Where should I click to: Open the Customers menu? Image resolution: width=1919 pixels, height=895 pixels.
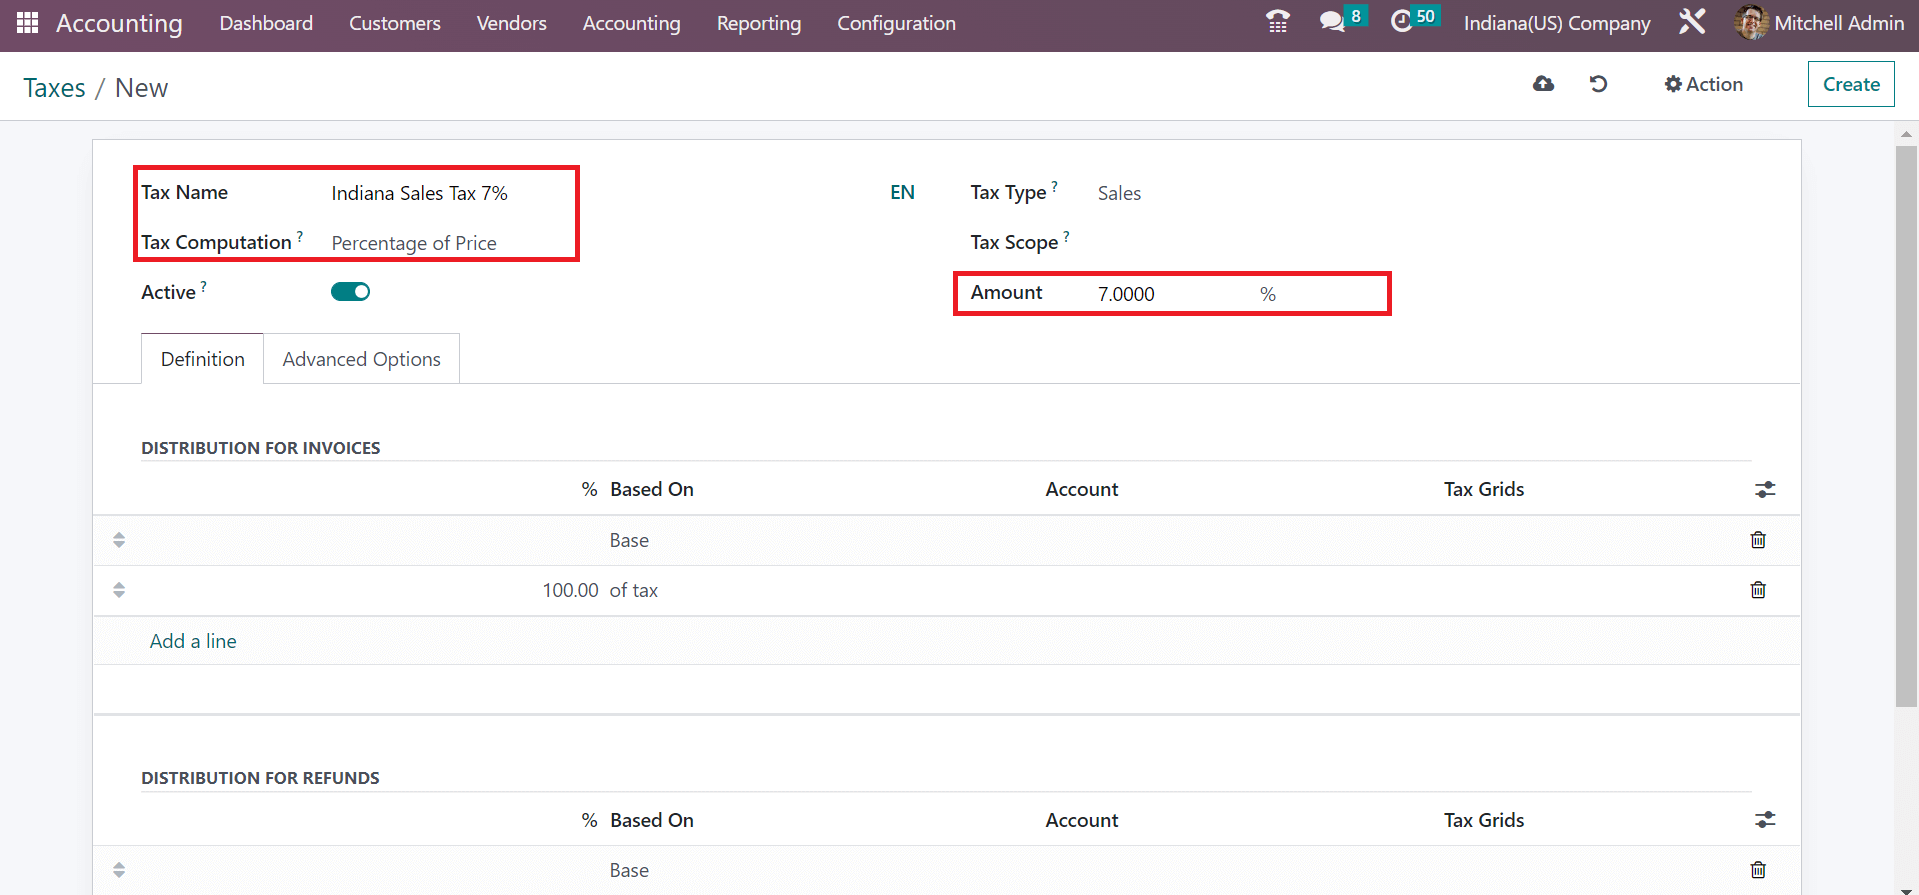click(x=395, y=23)
